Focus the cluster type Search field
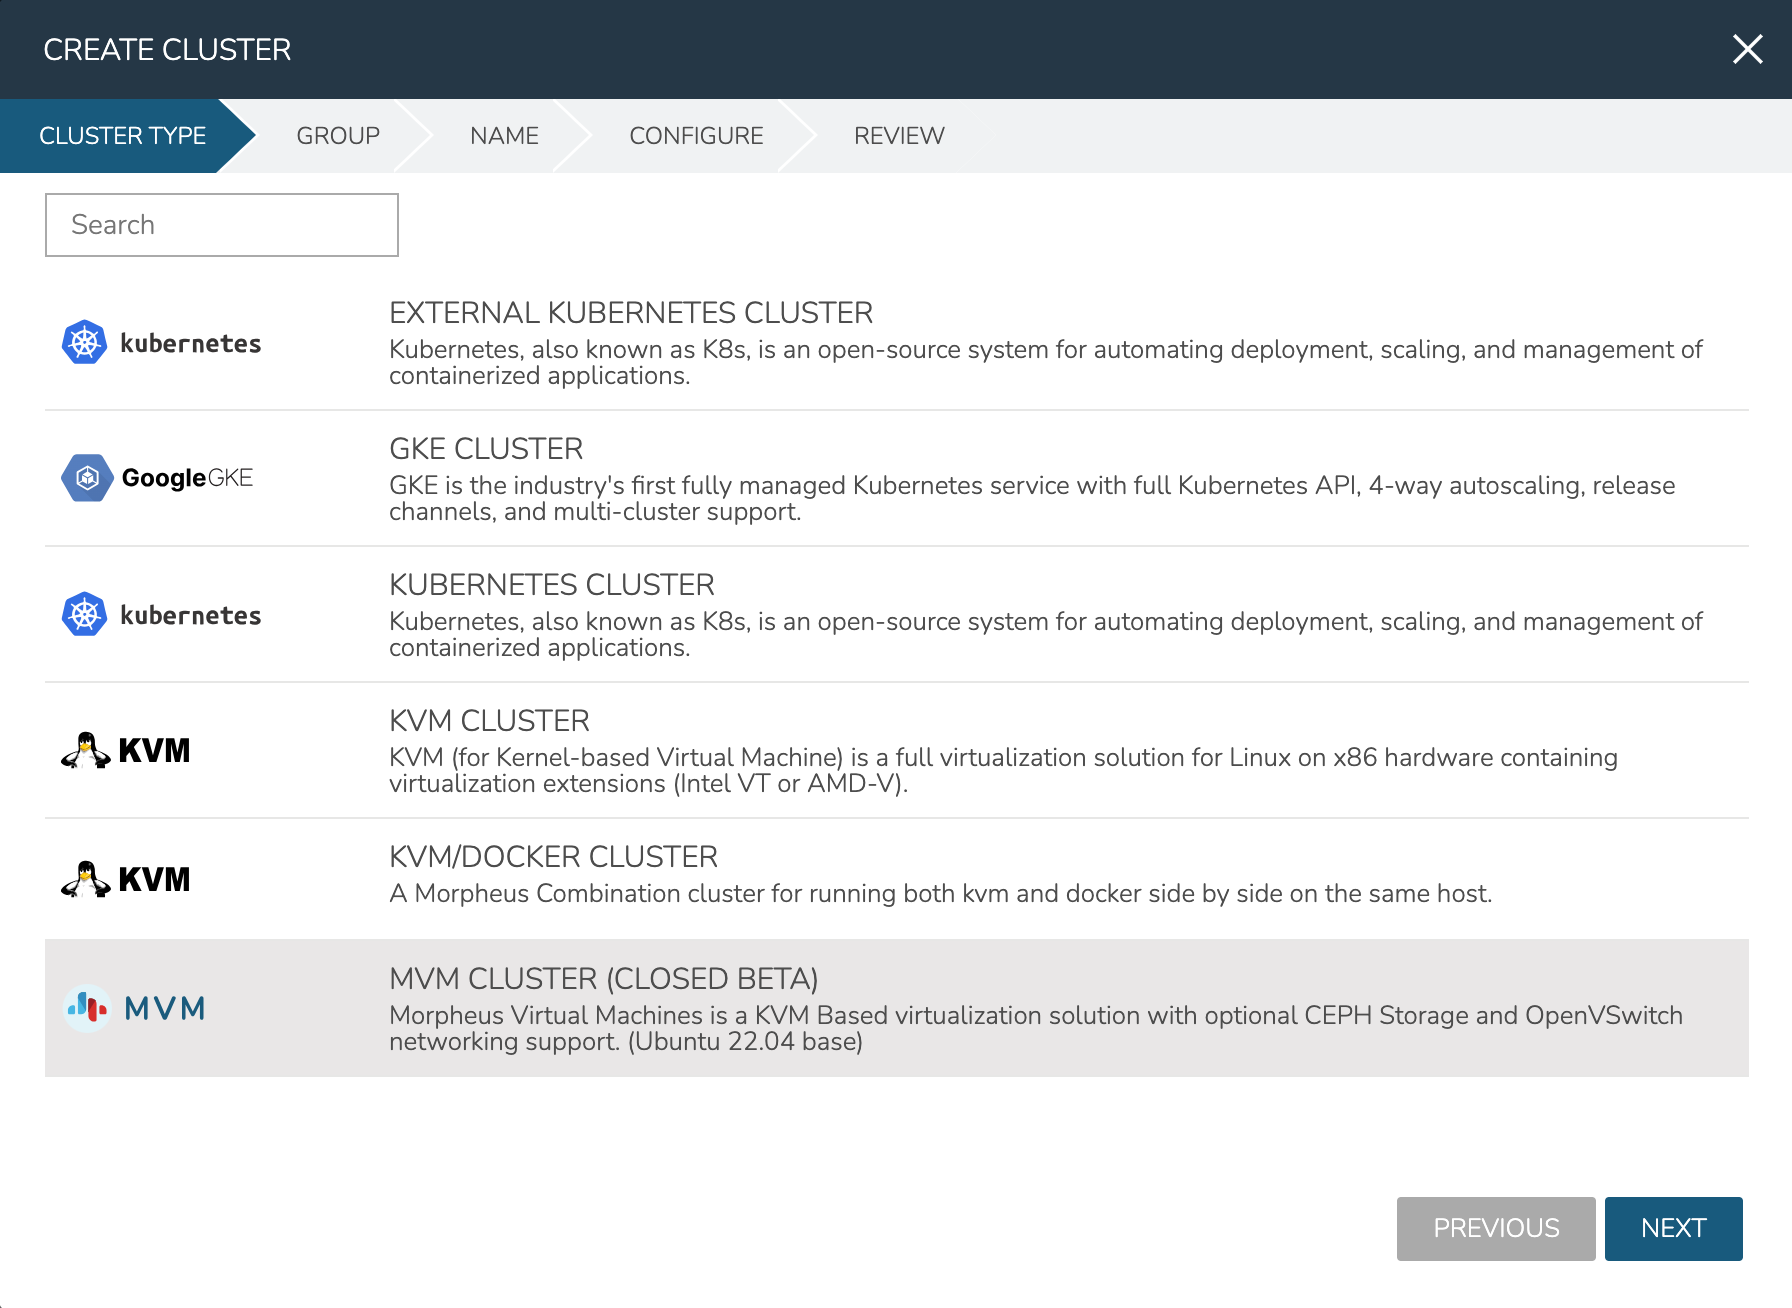Screen dimensions: 1792x1308 [222, 225]
